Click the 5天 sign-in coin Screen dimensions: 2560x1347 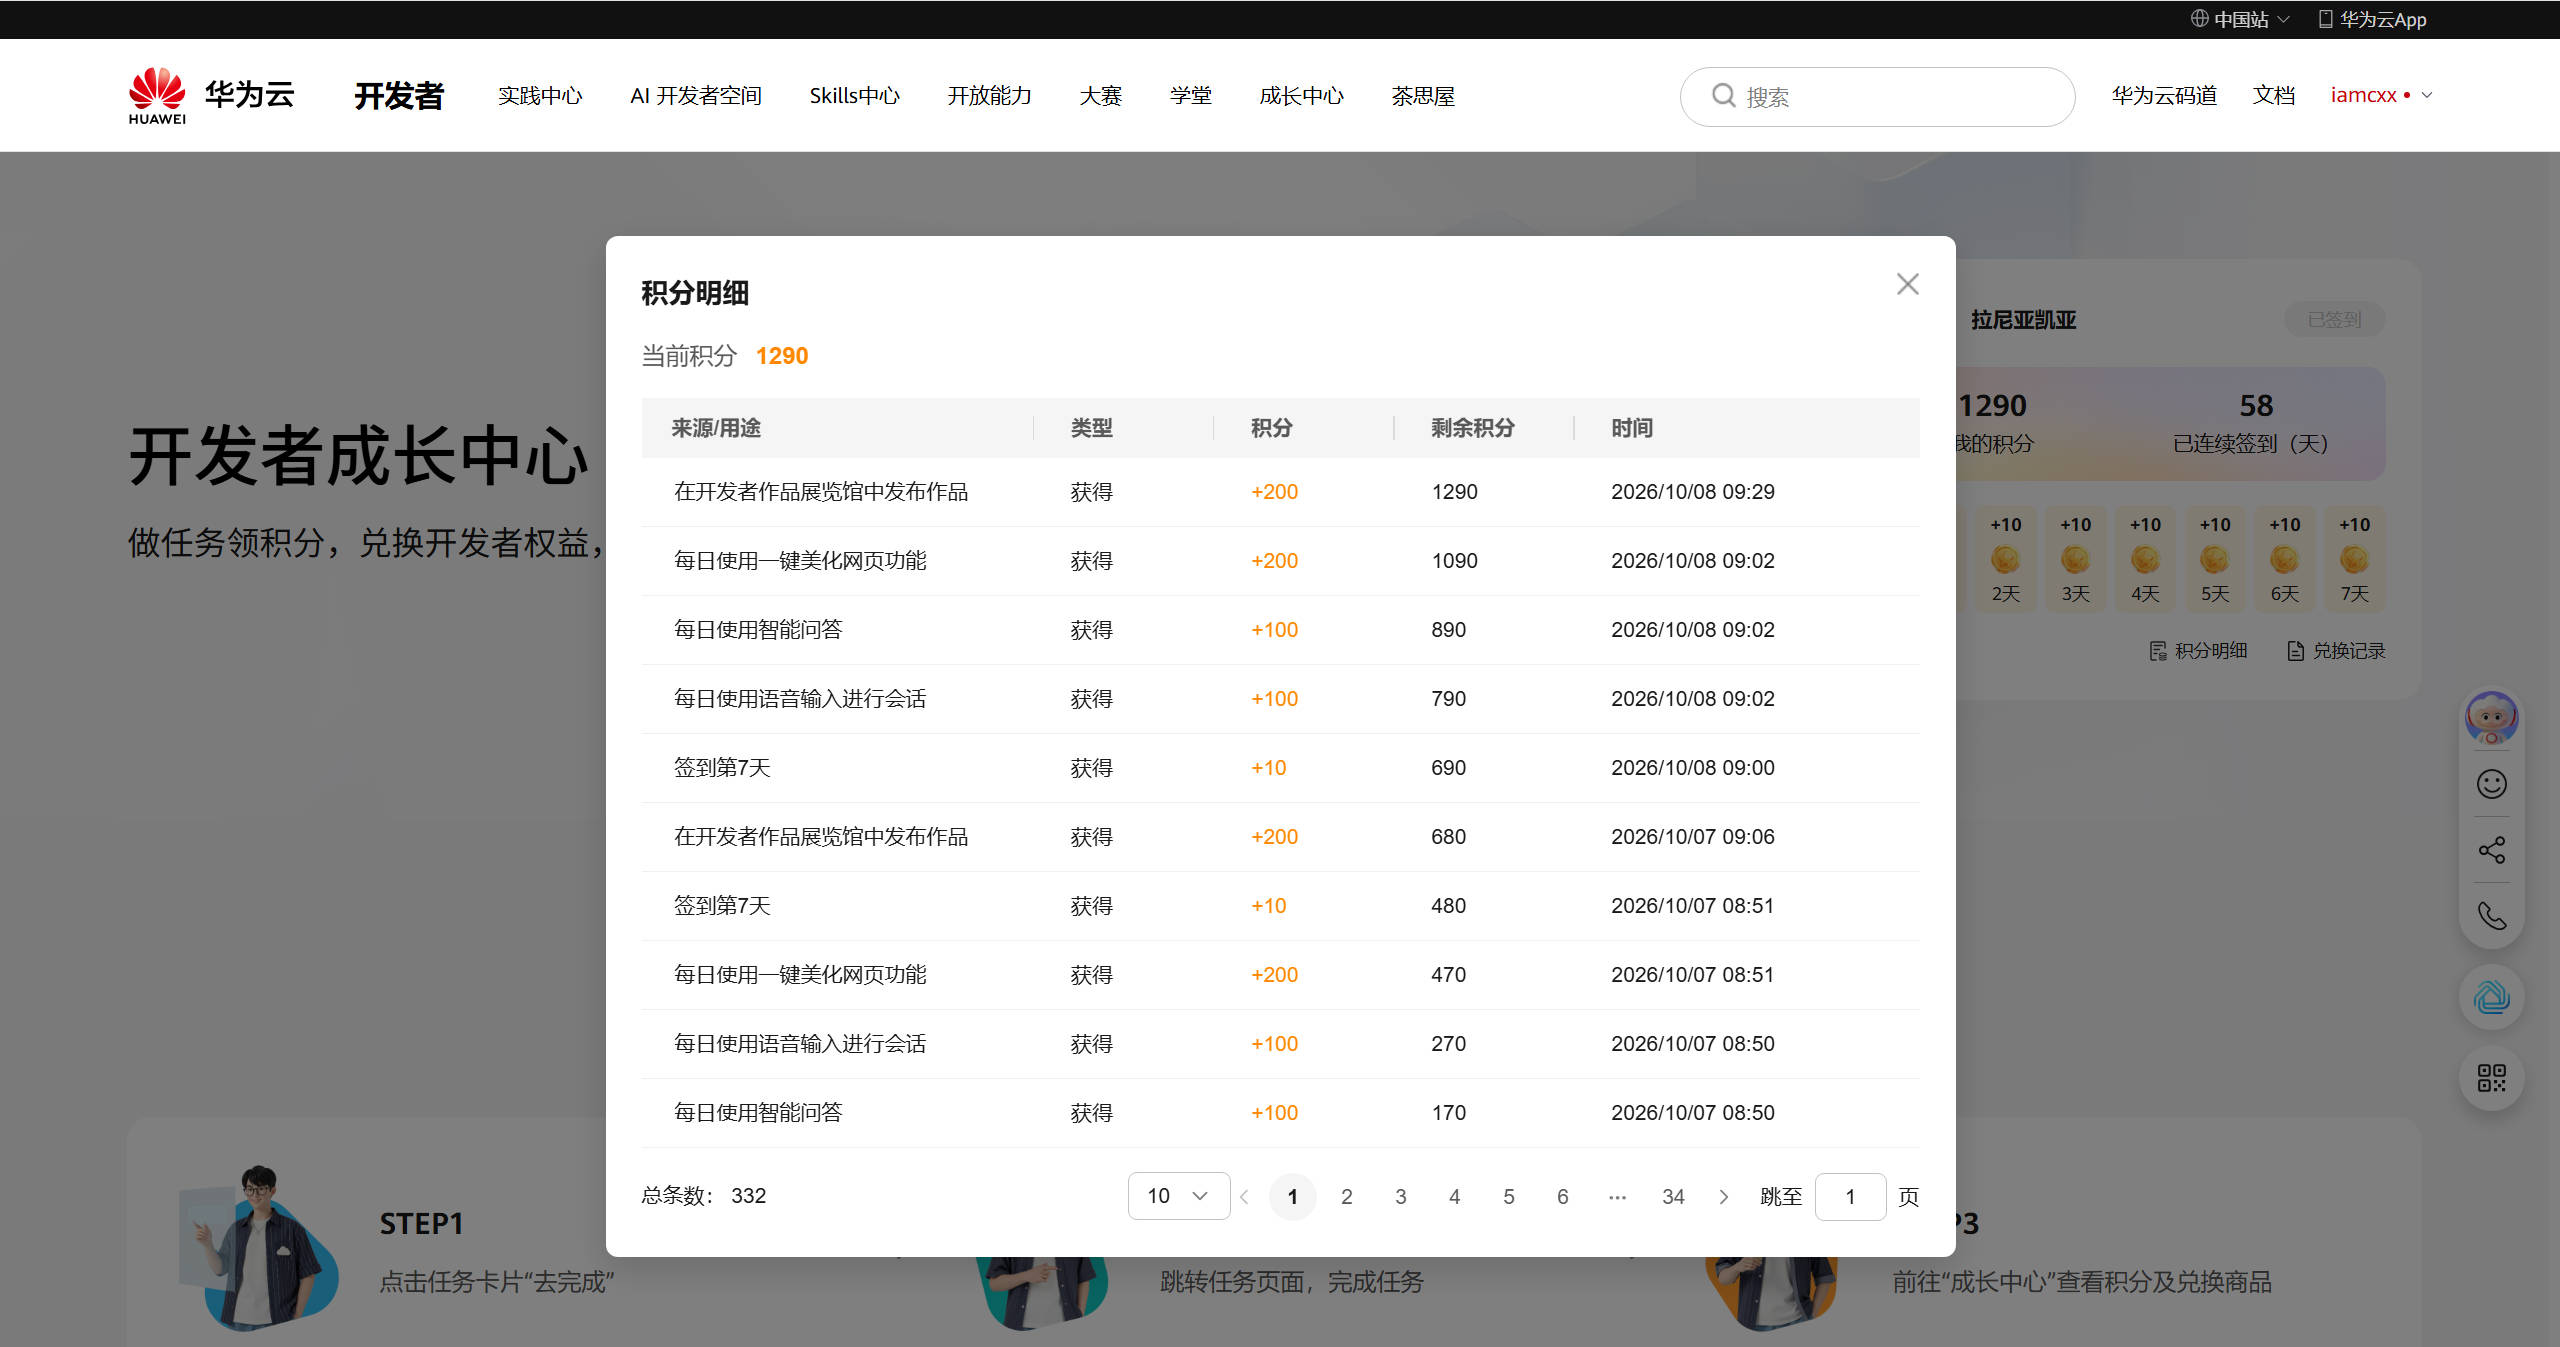click(x=2215, y=559)
